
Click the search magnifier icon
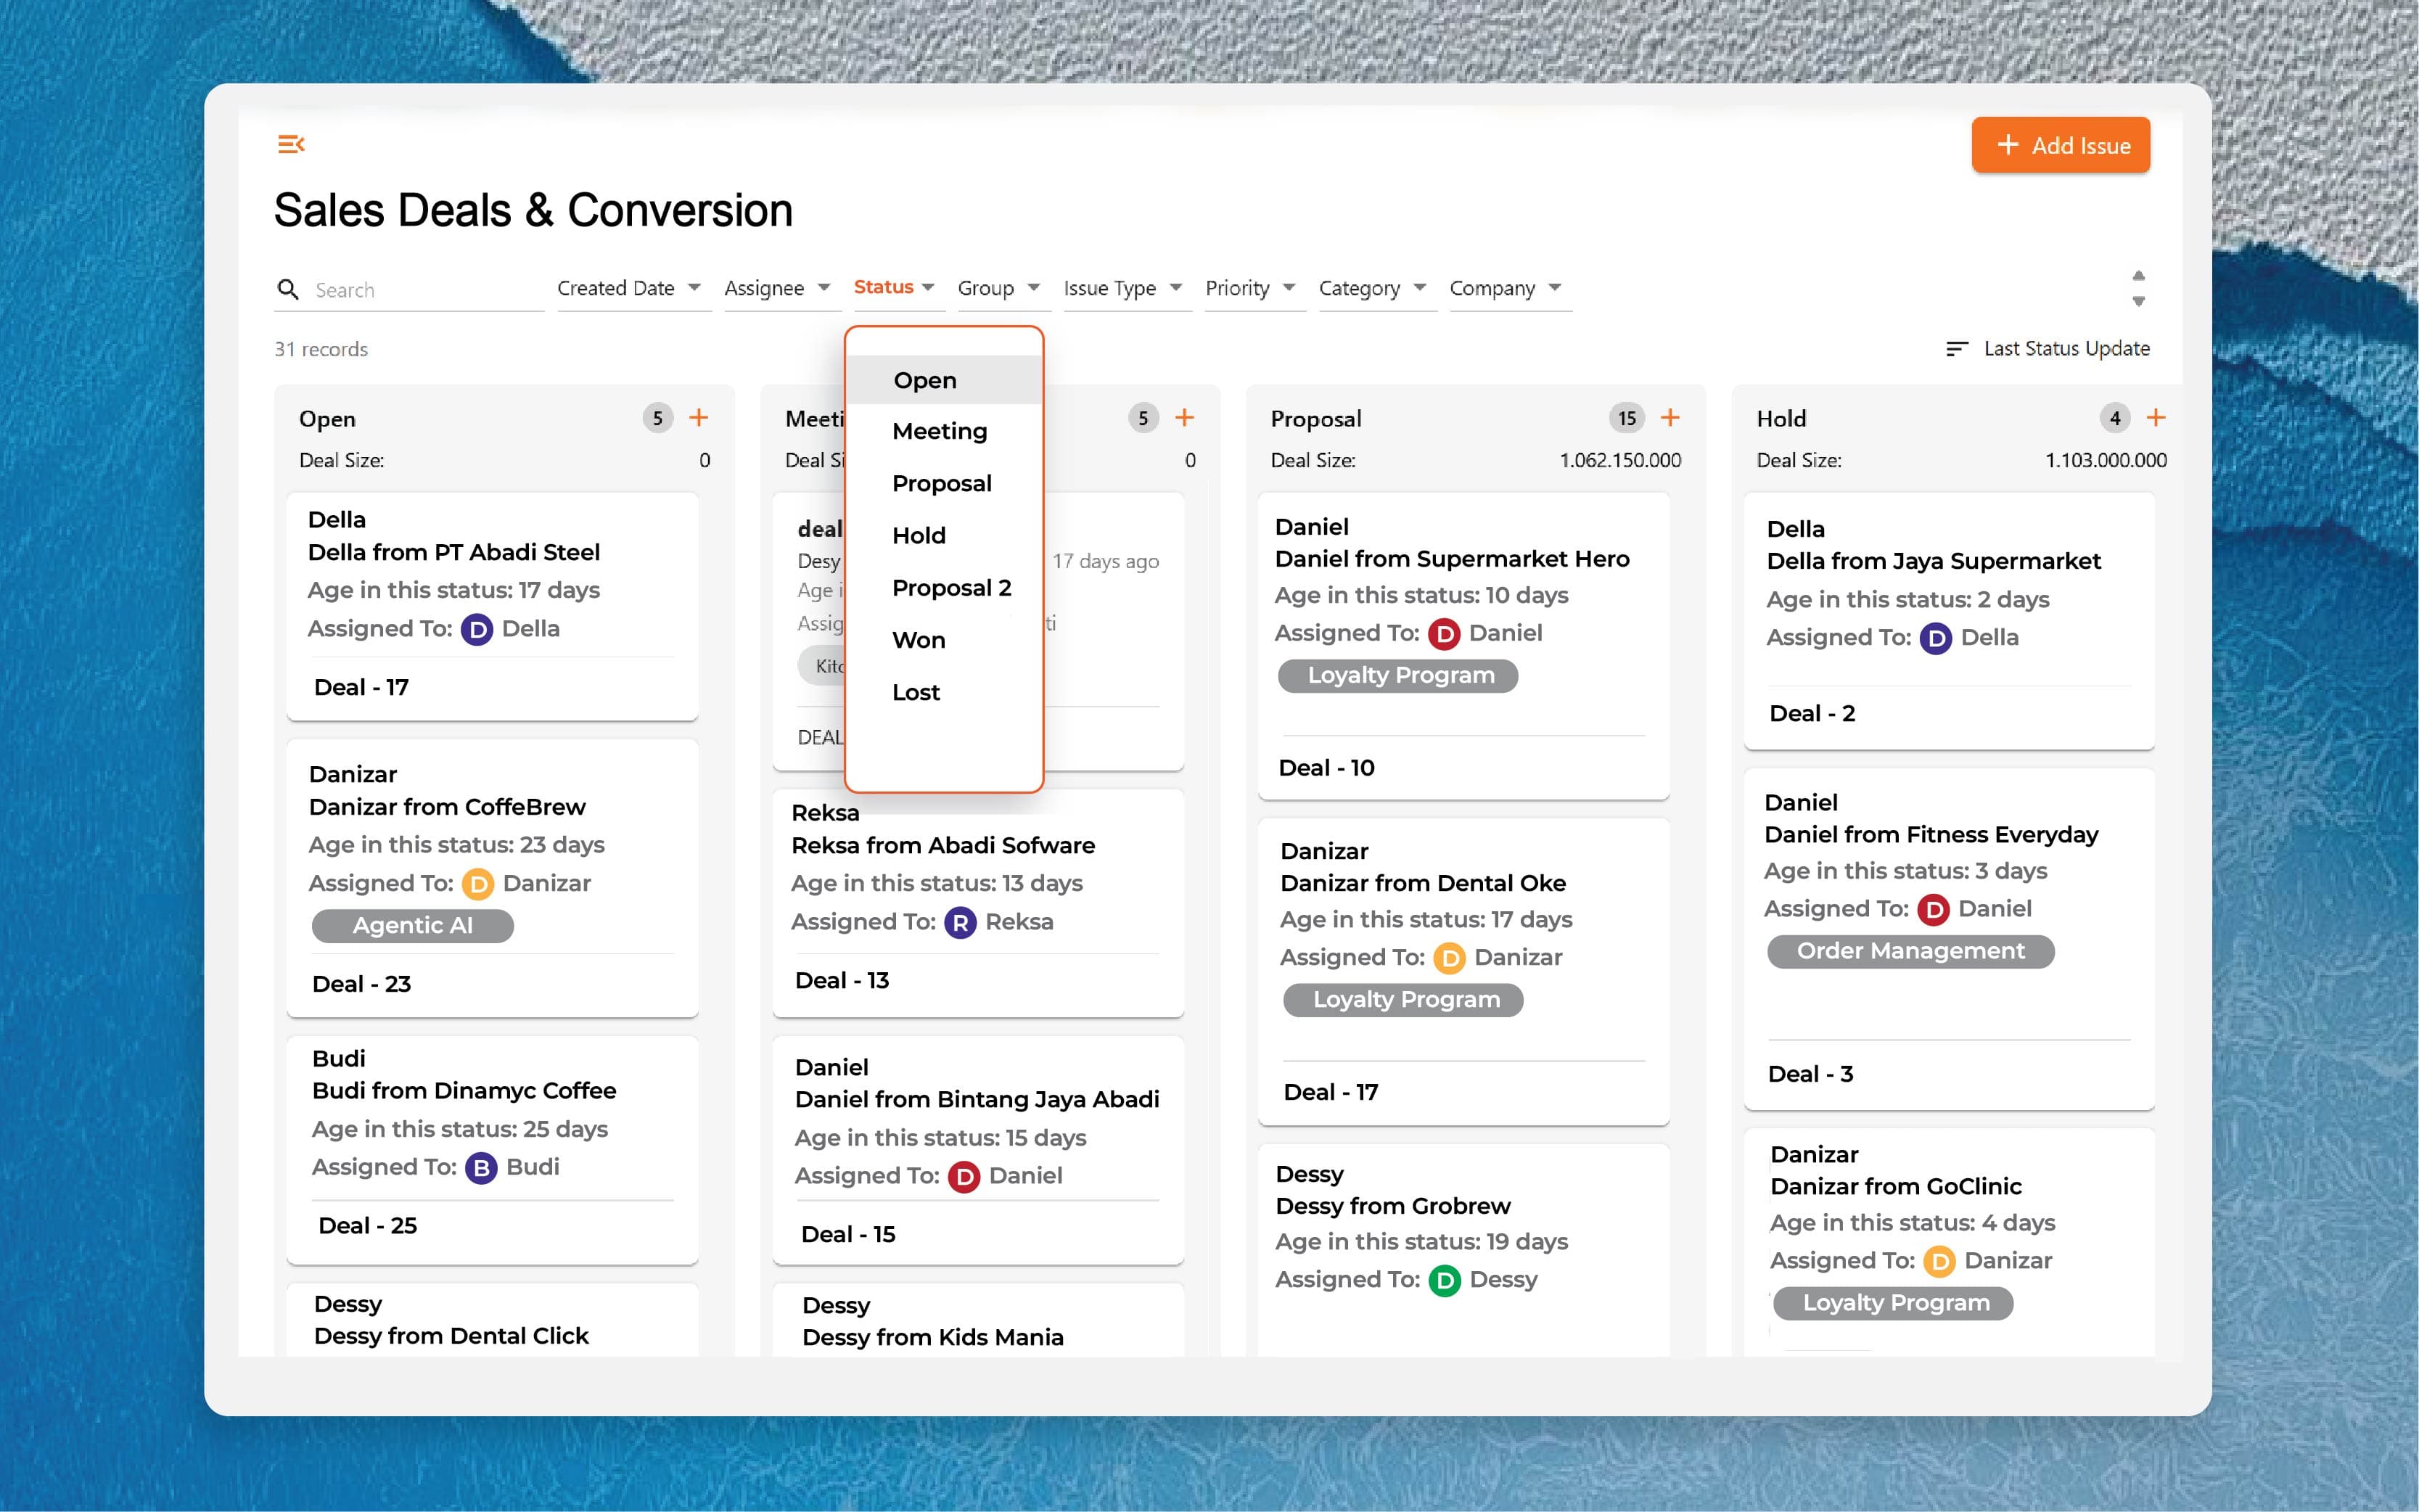click(x=288, y=289)
